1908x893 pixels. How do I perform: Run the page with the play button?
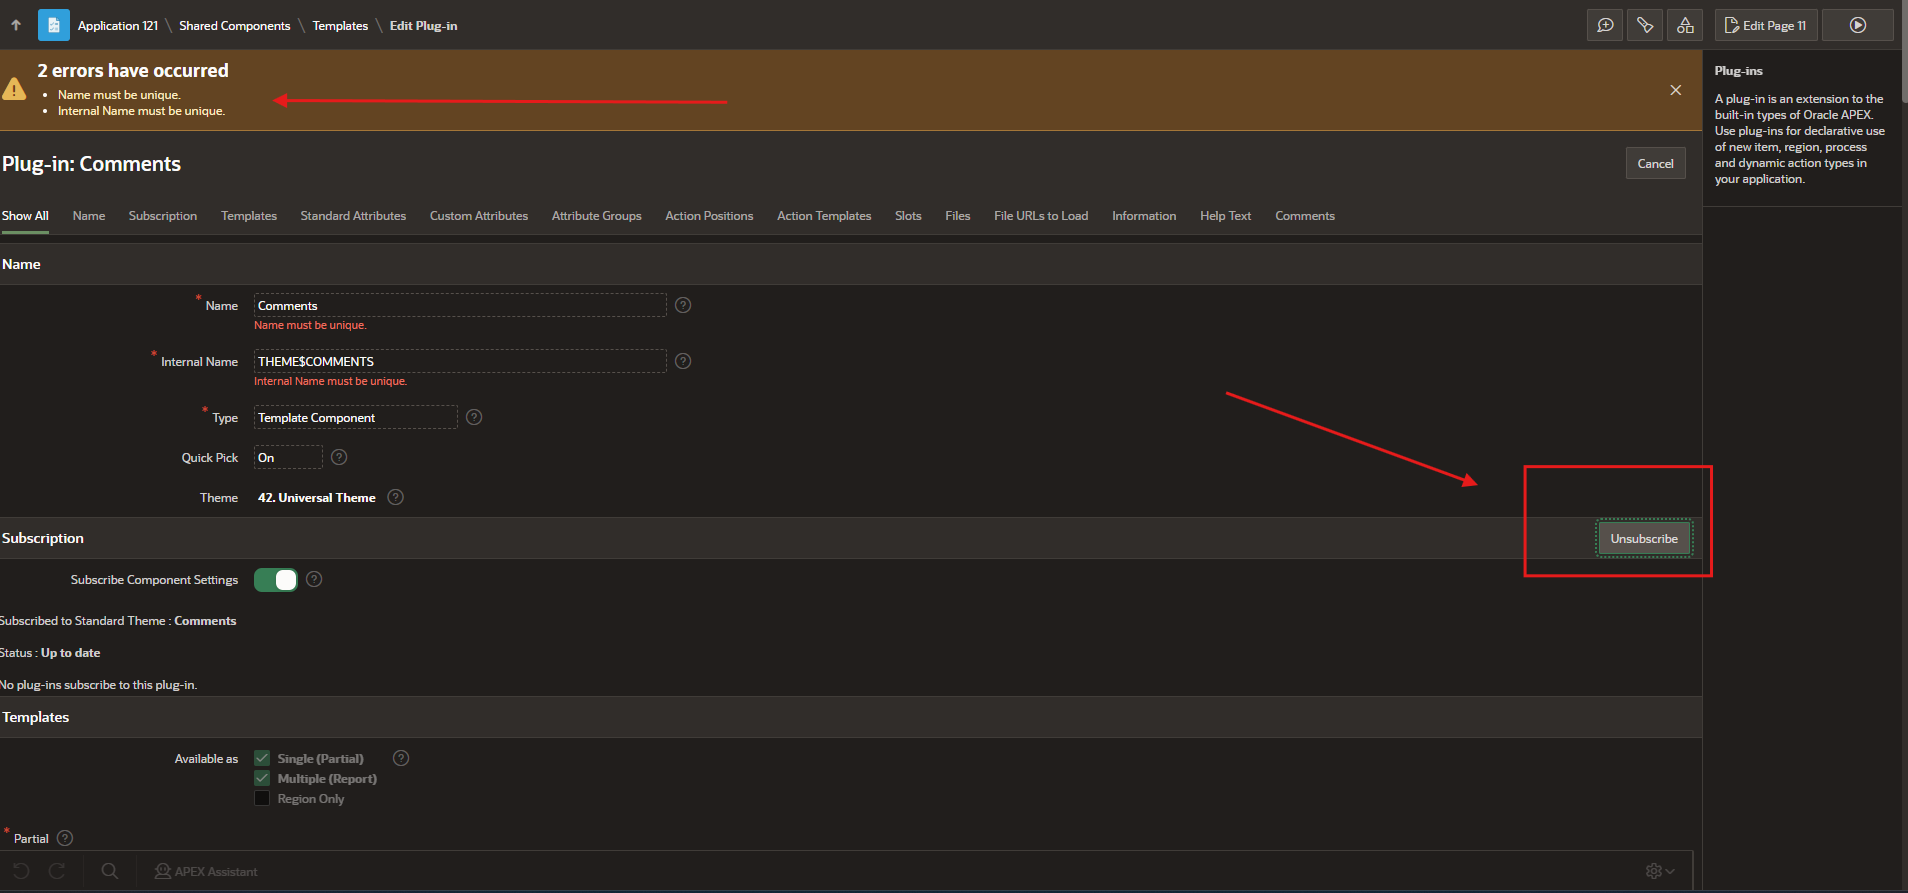tap(1857, 25)
